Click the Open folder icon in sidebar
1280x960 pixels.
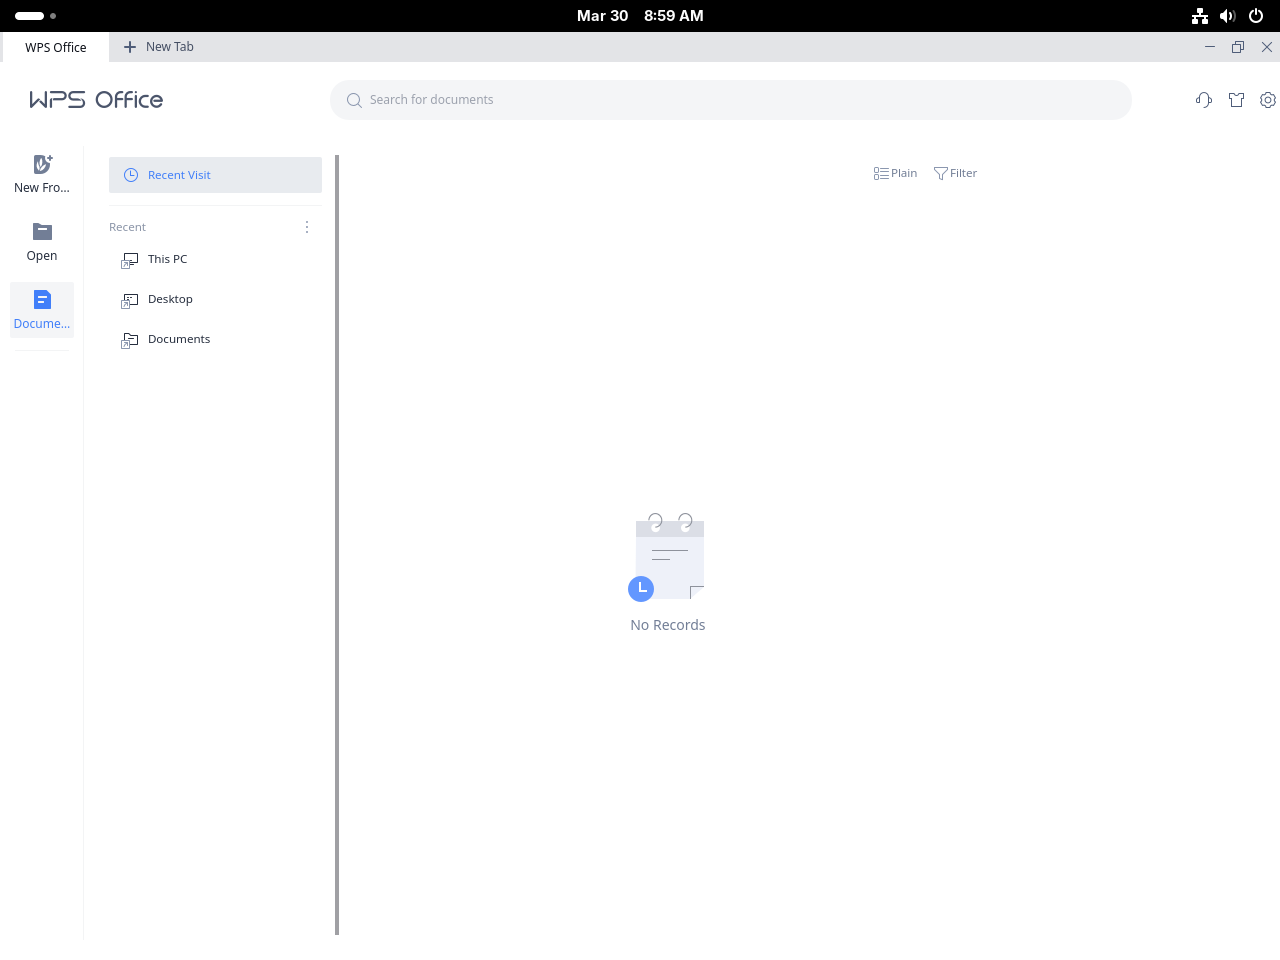[x=41, y=231]
